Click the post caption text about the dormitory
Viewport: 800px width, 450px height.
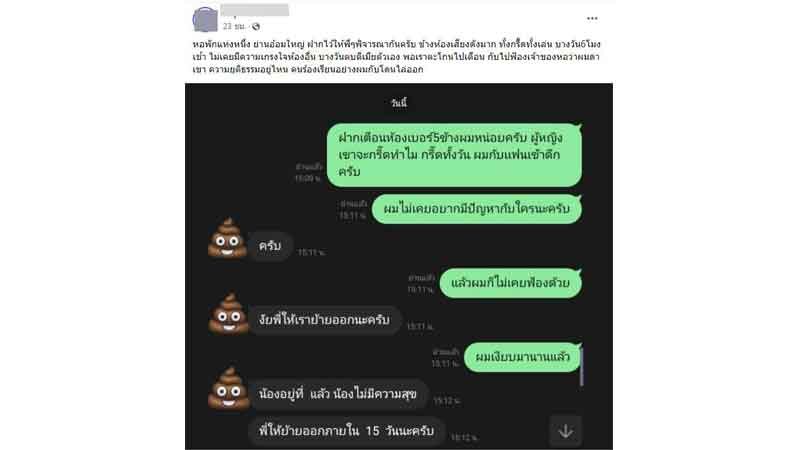[x=396, y=56]
